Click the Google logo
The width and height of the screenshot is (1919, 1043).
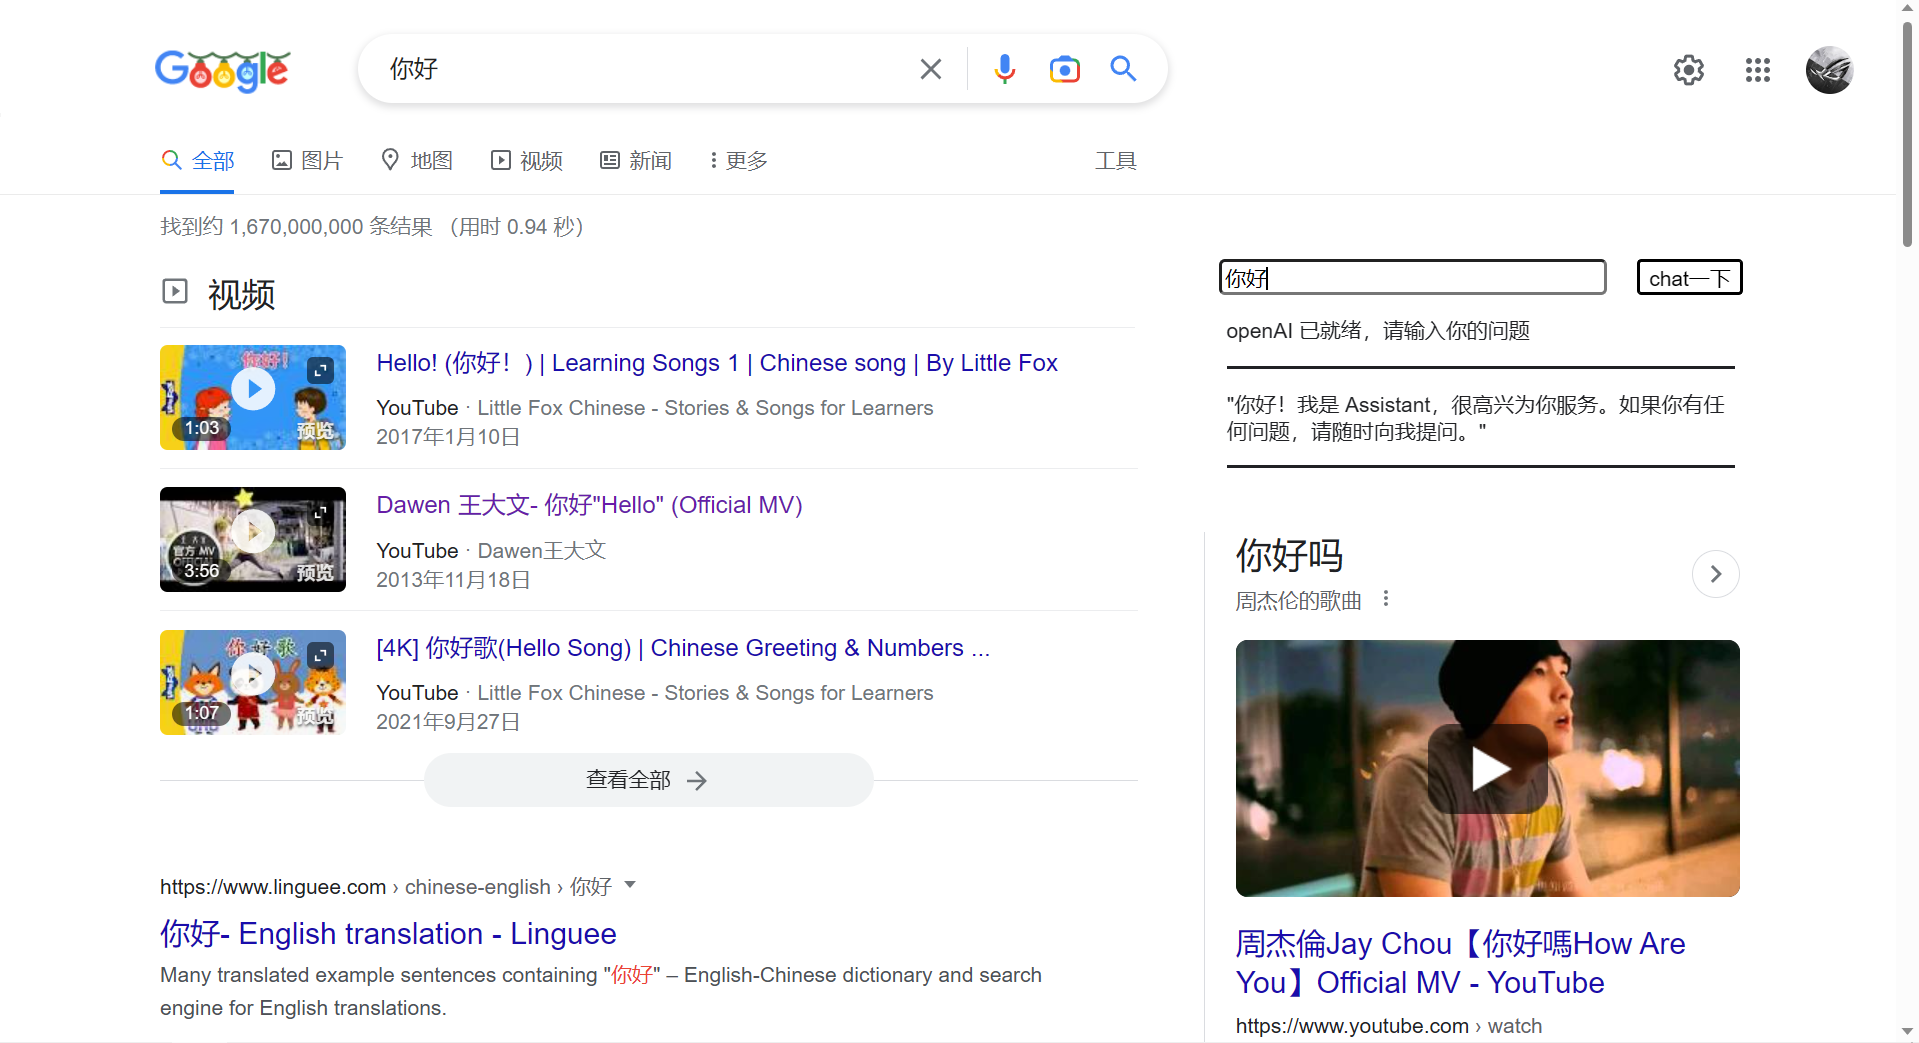pyautogui.click(x=222, y=70)
